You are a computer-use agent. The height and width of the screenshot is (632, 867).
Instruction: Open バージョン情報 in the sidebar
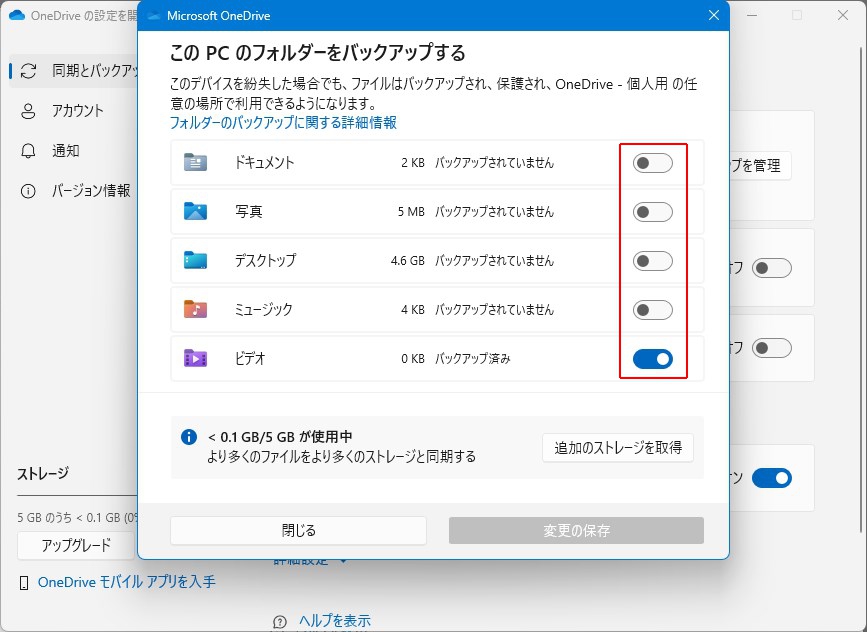(x=90, y=191)
